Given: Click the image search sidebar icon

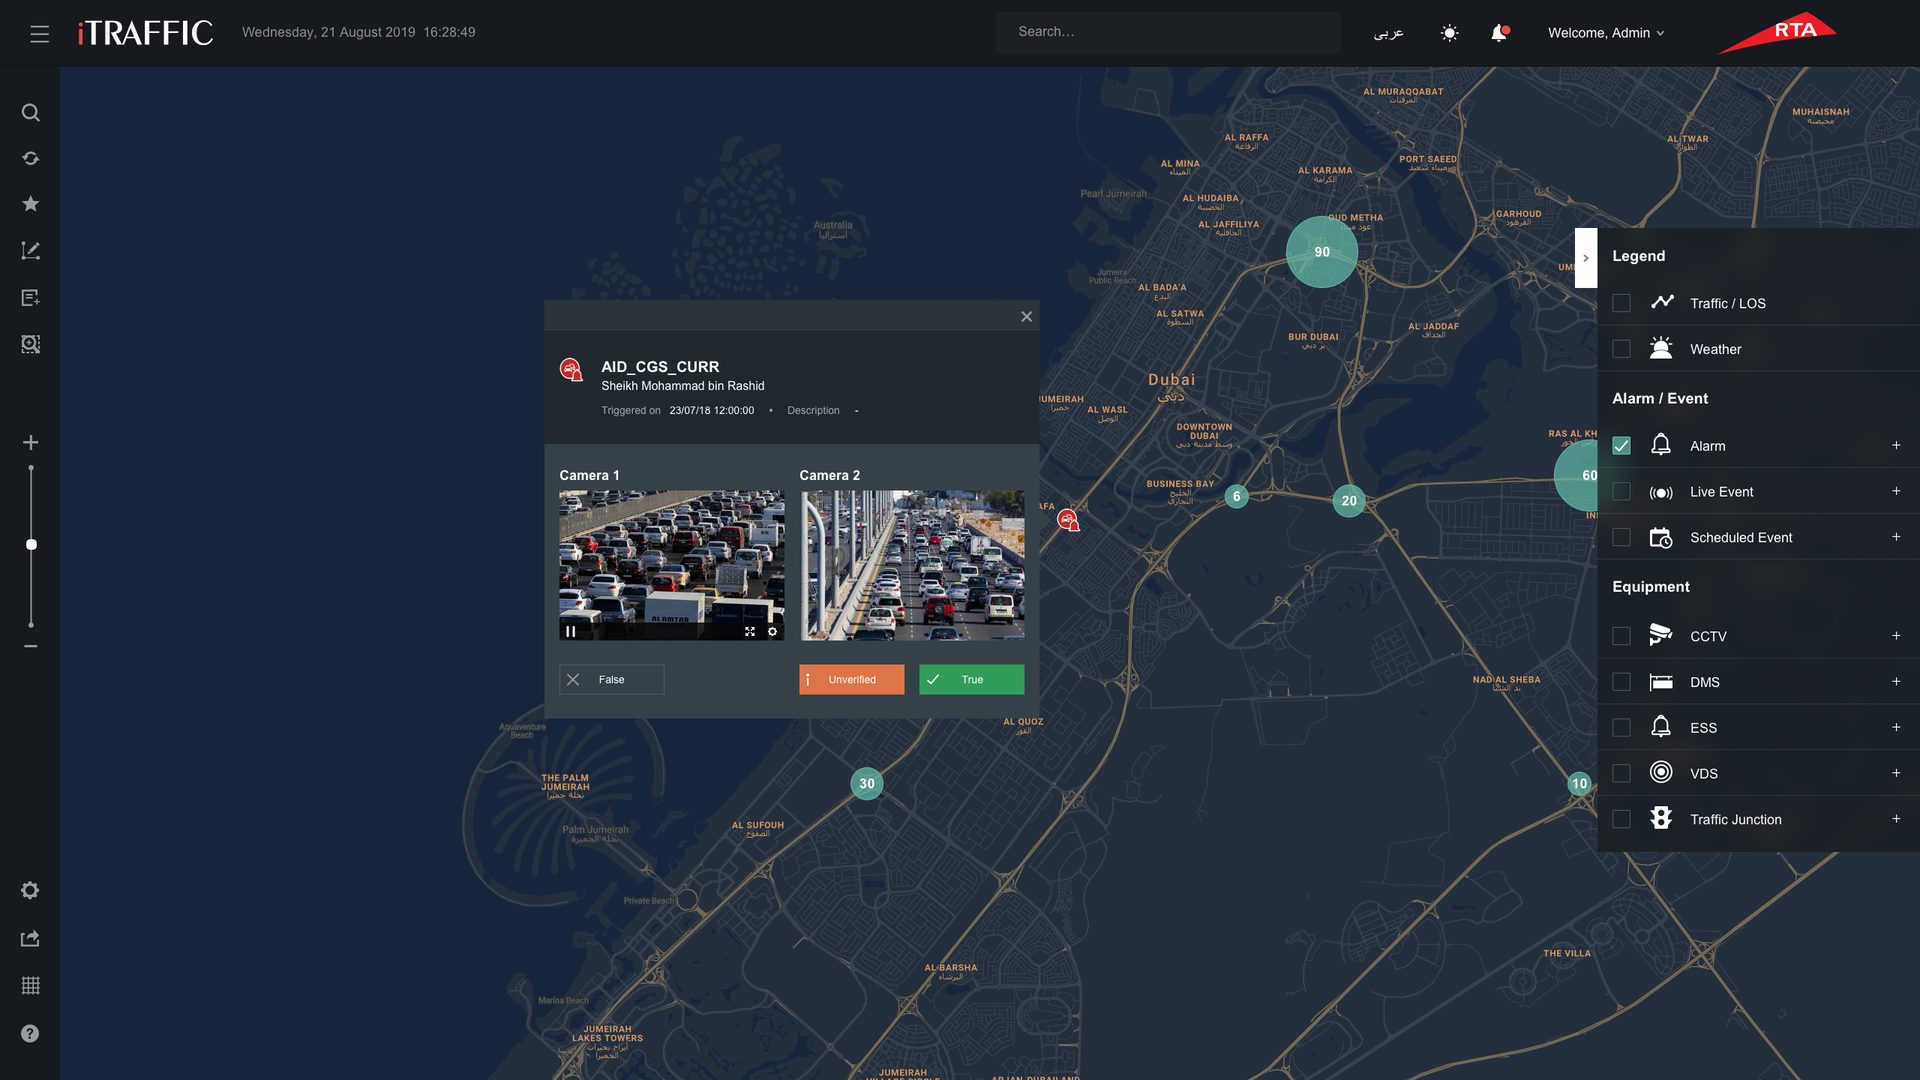Looking at the screenshot, I should click(31, 344).
